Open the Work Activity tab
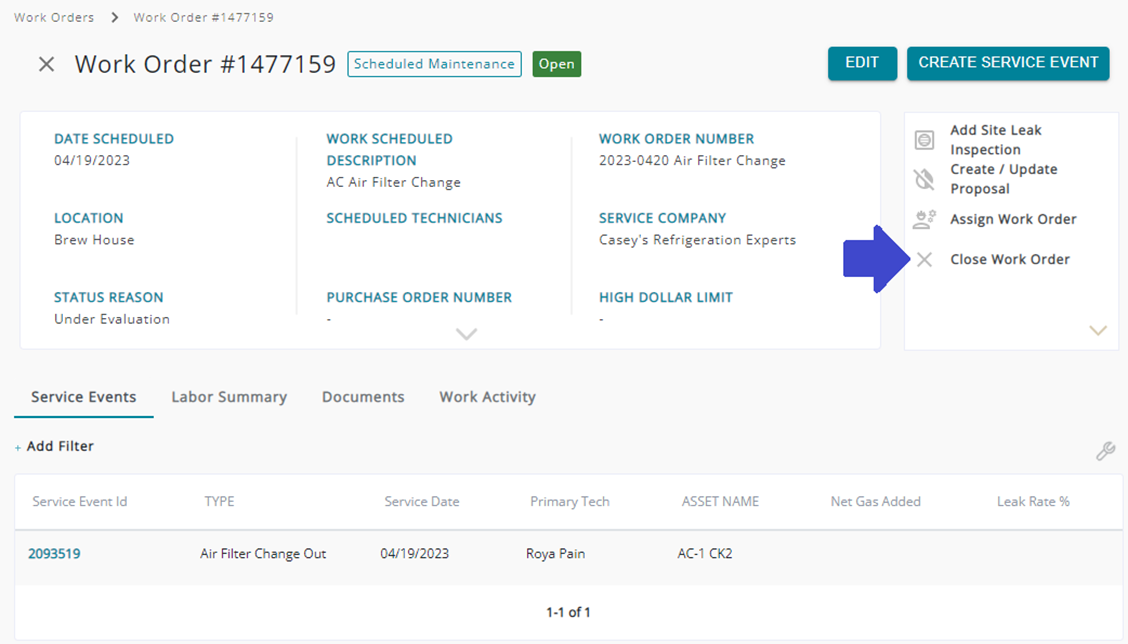 [488, 397]
